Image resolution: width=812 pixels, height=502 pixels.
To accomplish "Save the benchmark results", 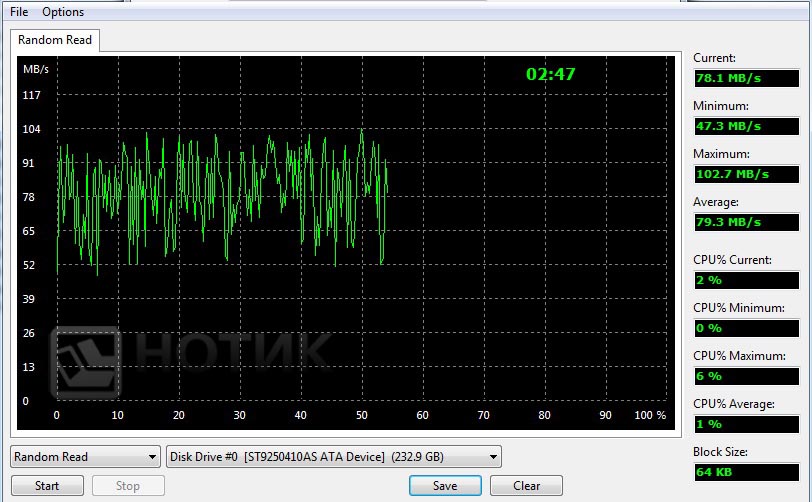I will click(x=445, y=486).
